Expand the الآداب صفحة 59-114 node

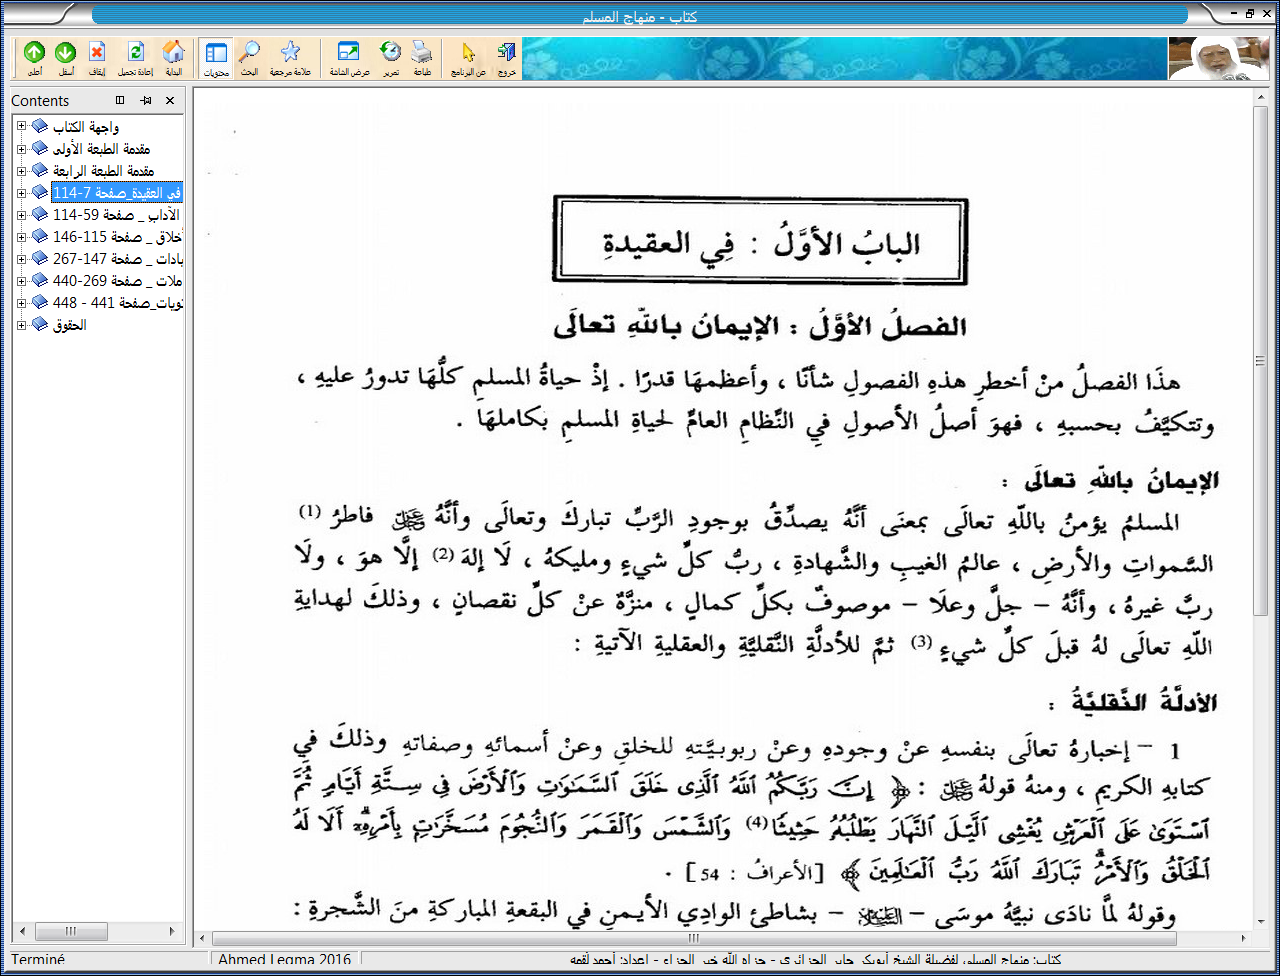pos(21,214)
